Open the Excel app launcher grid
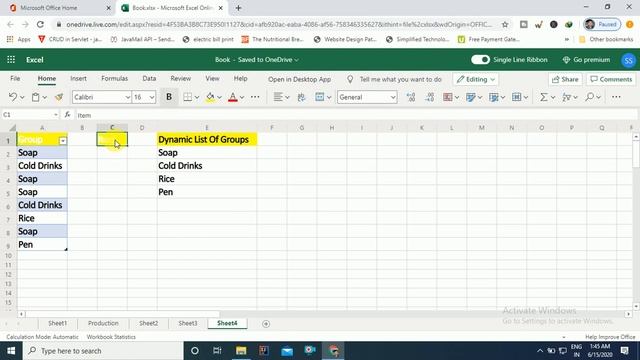The height and width of the screenshot is (360, 640). 11,60
